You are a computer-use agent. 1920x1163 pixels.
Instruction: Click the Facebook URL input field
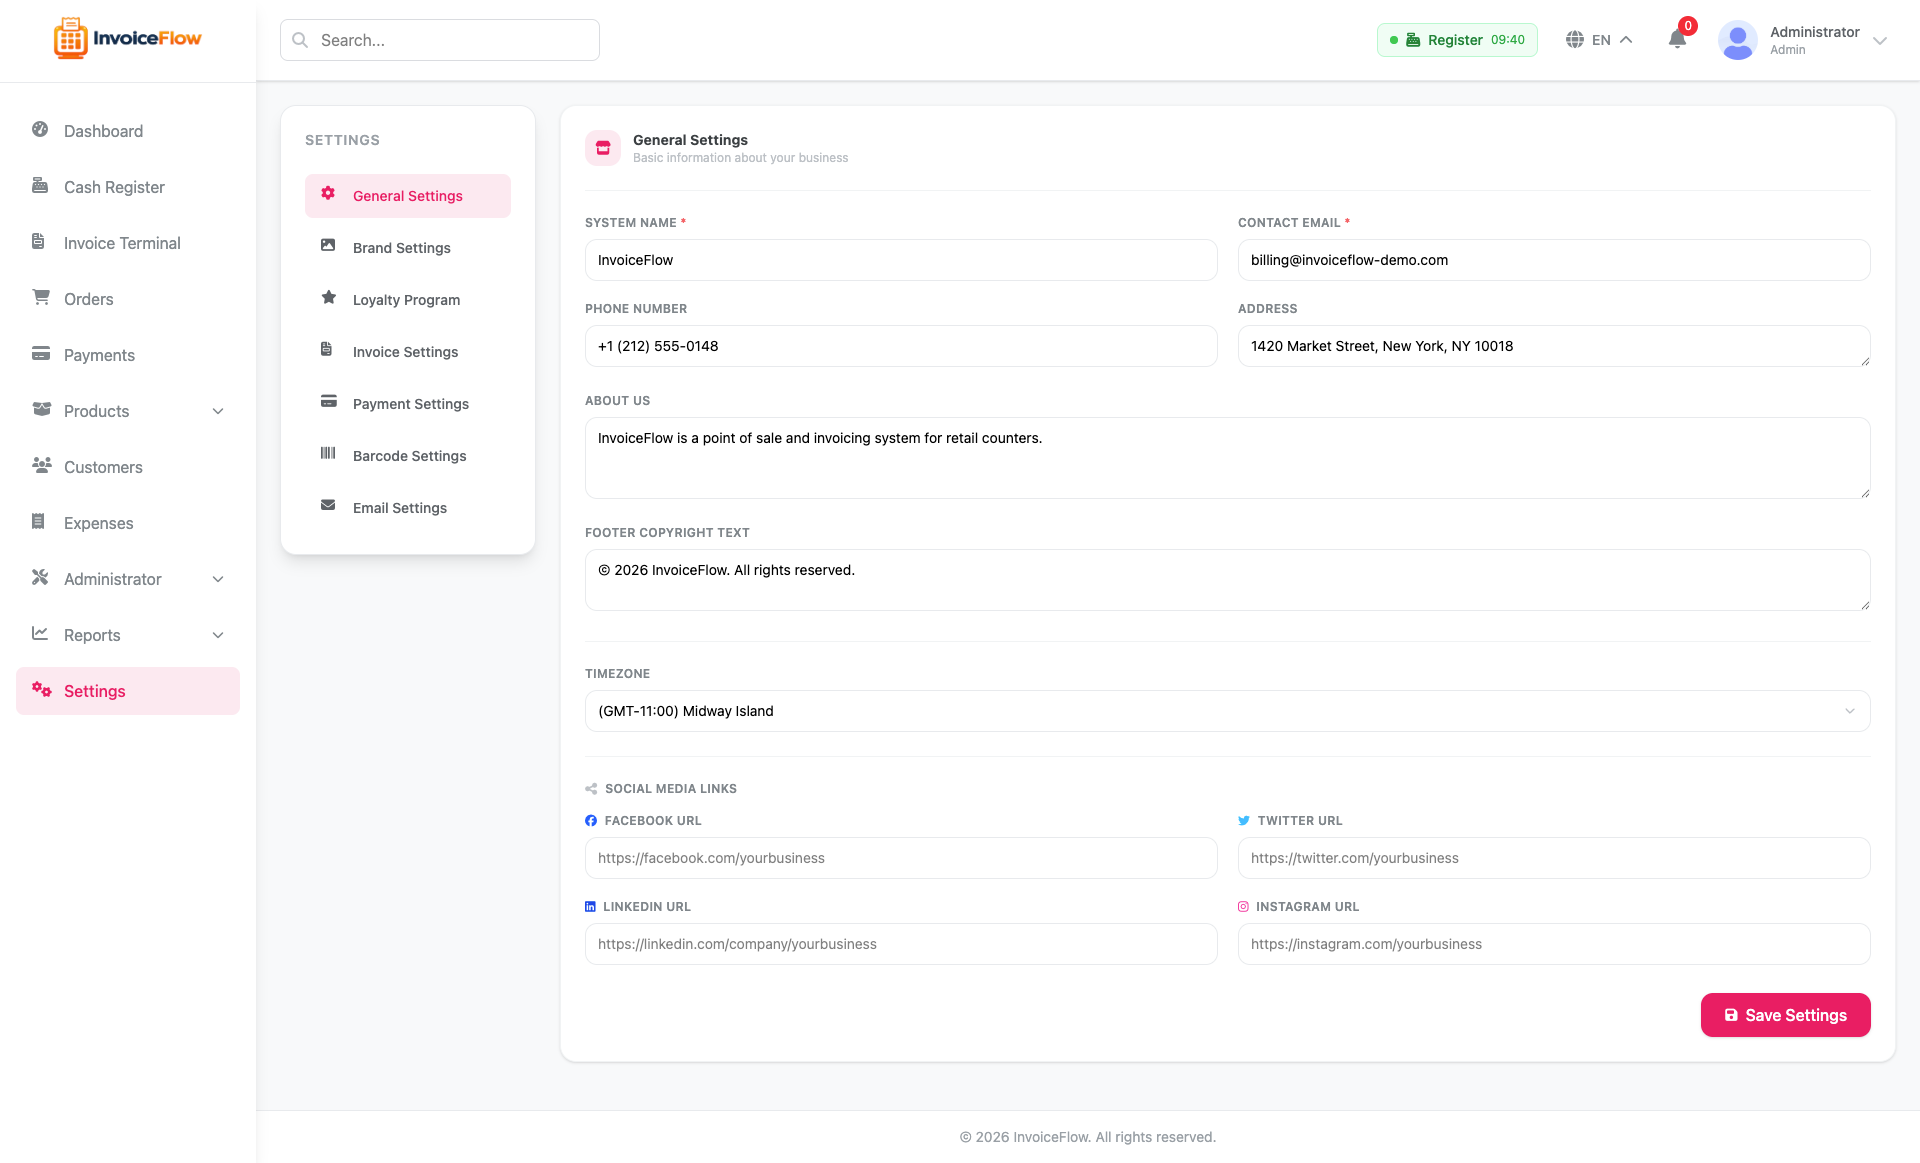pos(901,858)
